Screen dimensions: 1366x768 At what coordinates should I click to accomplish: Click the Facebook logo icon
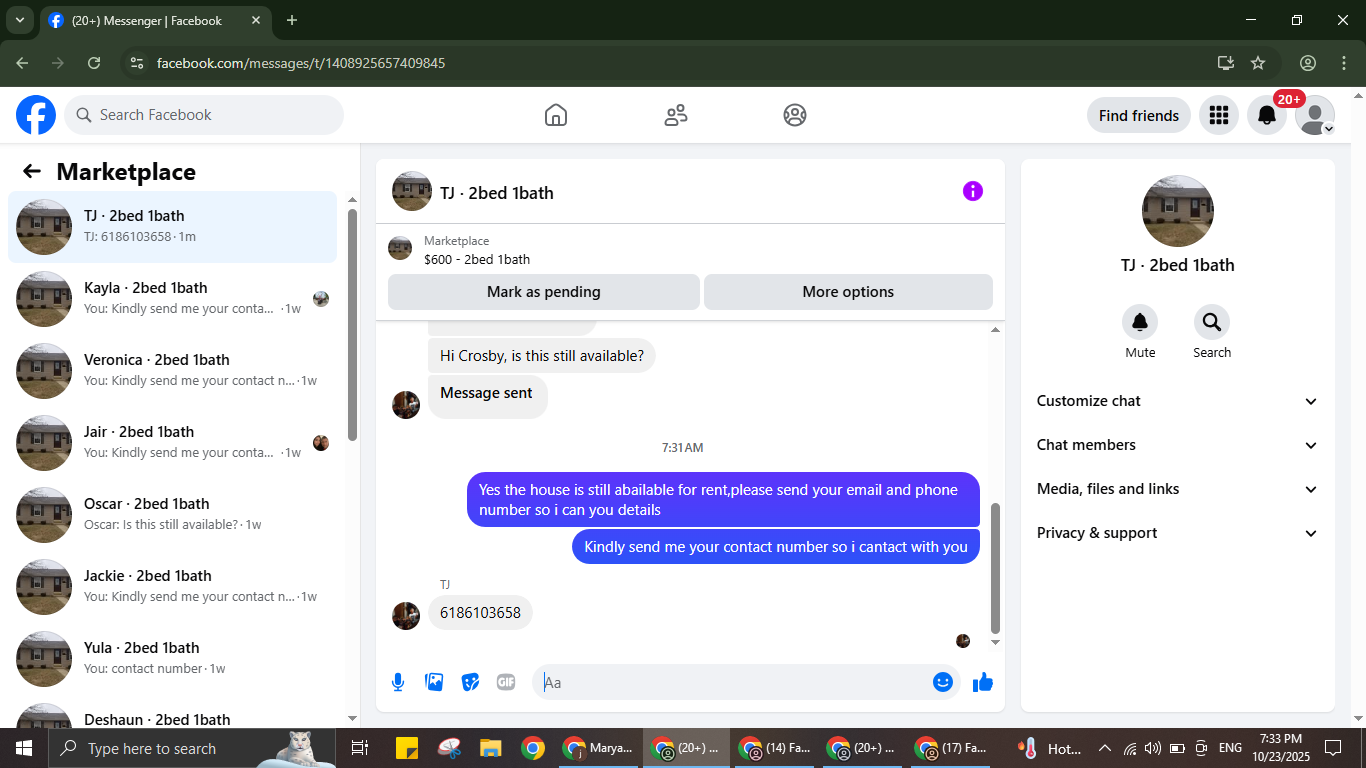click(x=36, y=115)
